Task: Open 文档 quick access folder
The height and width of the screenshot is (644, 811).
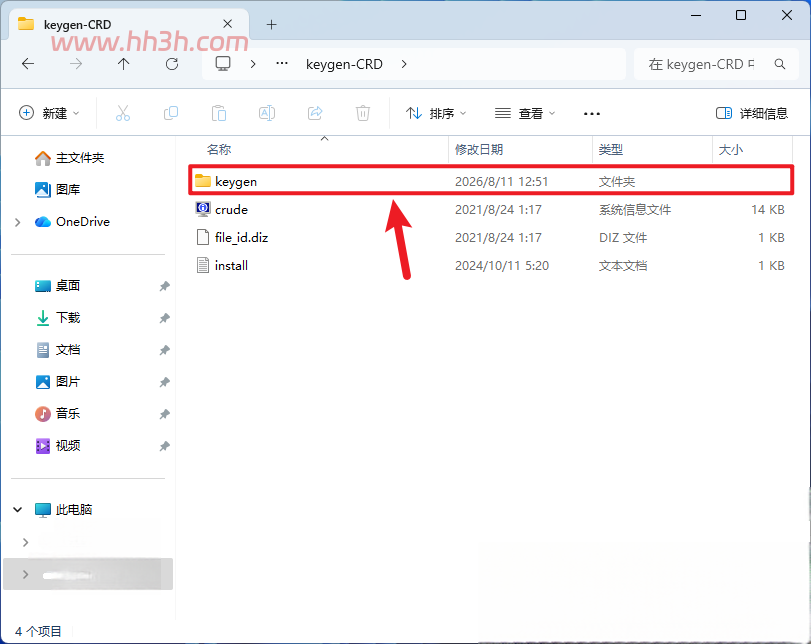Action: (x=57, y=350)
